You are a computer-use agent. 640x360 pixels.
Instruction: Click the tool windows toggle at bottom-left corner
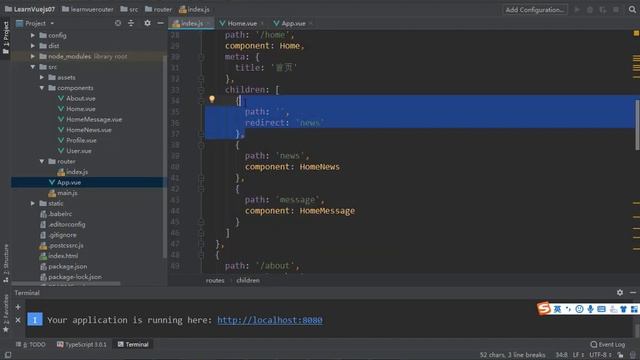(7, 355)
